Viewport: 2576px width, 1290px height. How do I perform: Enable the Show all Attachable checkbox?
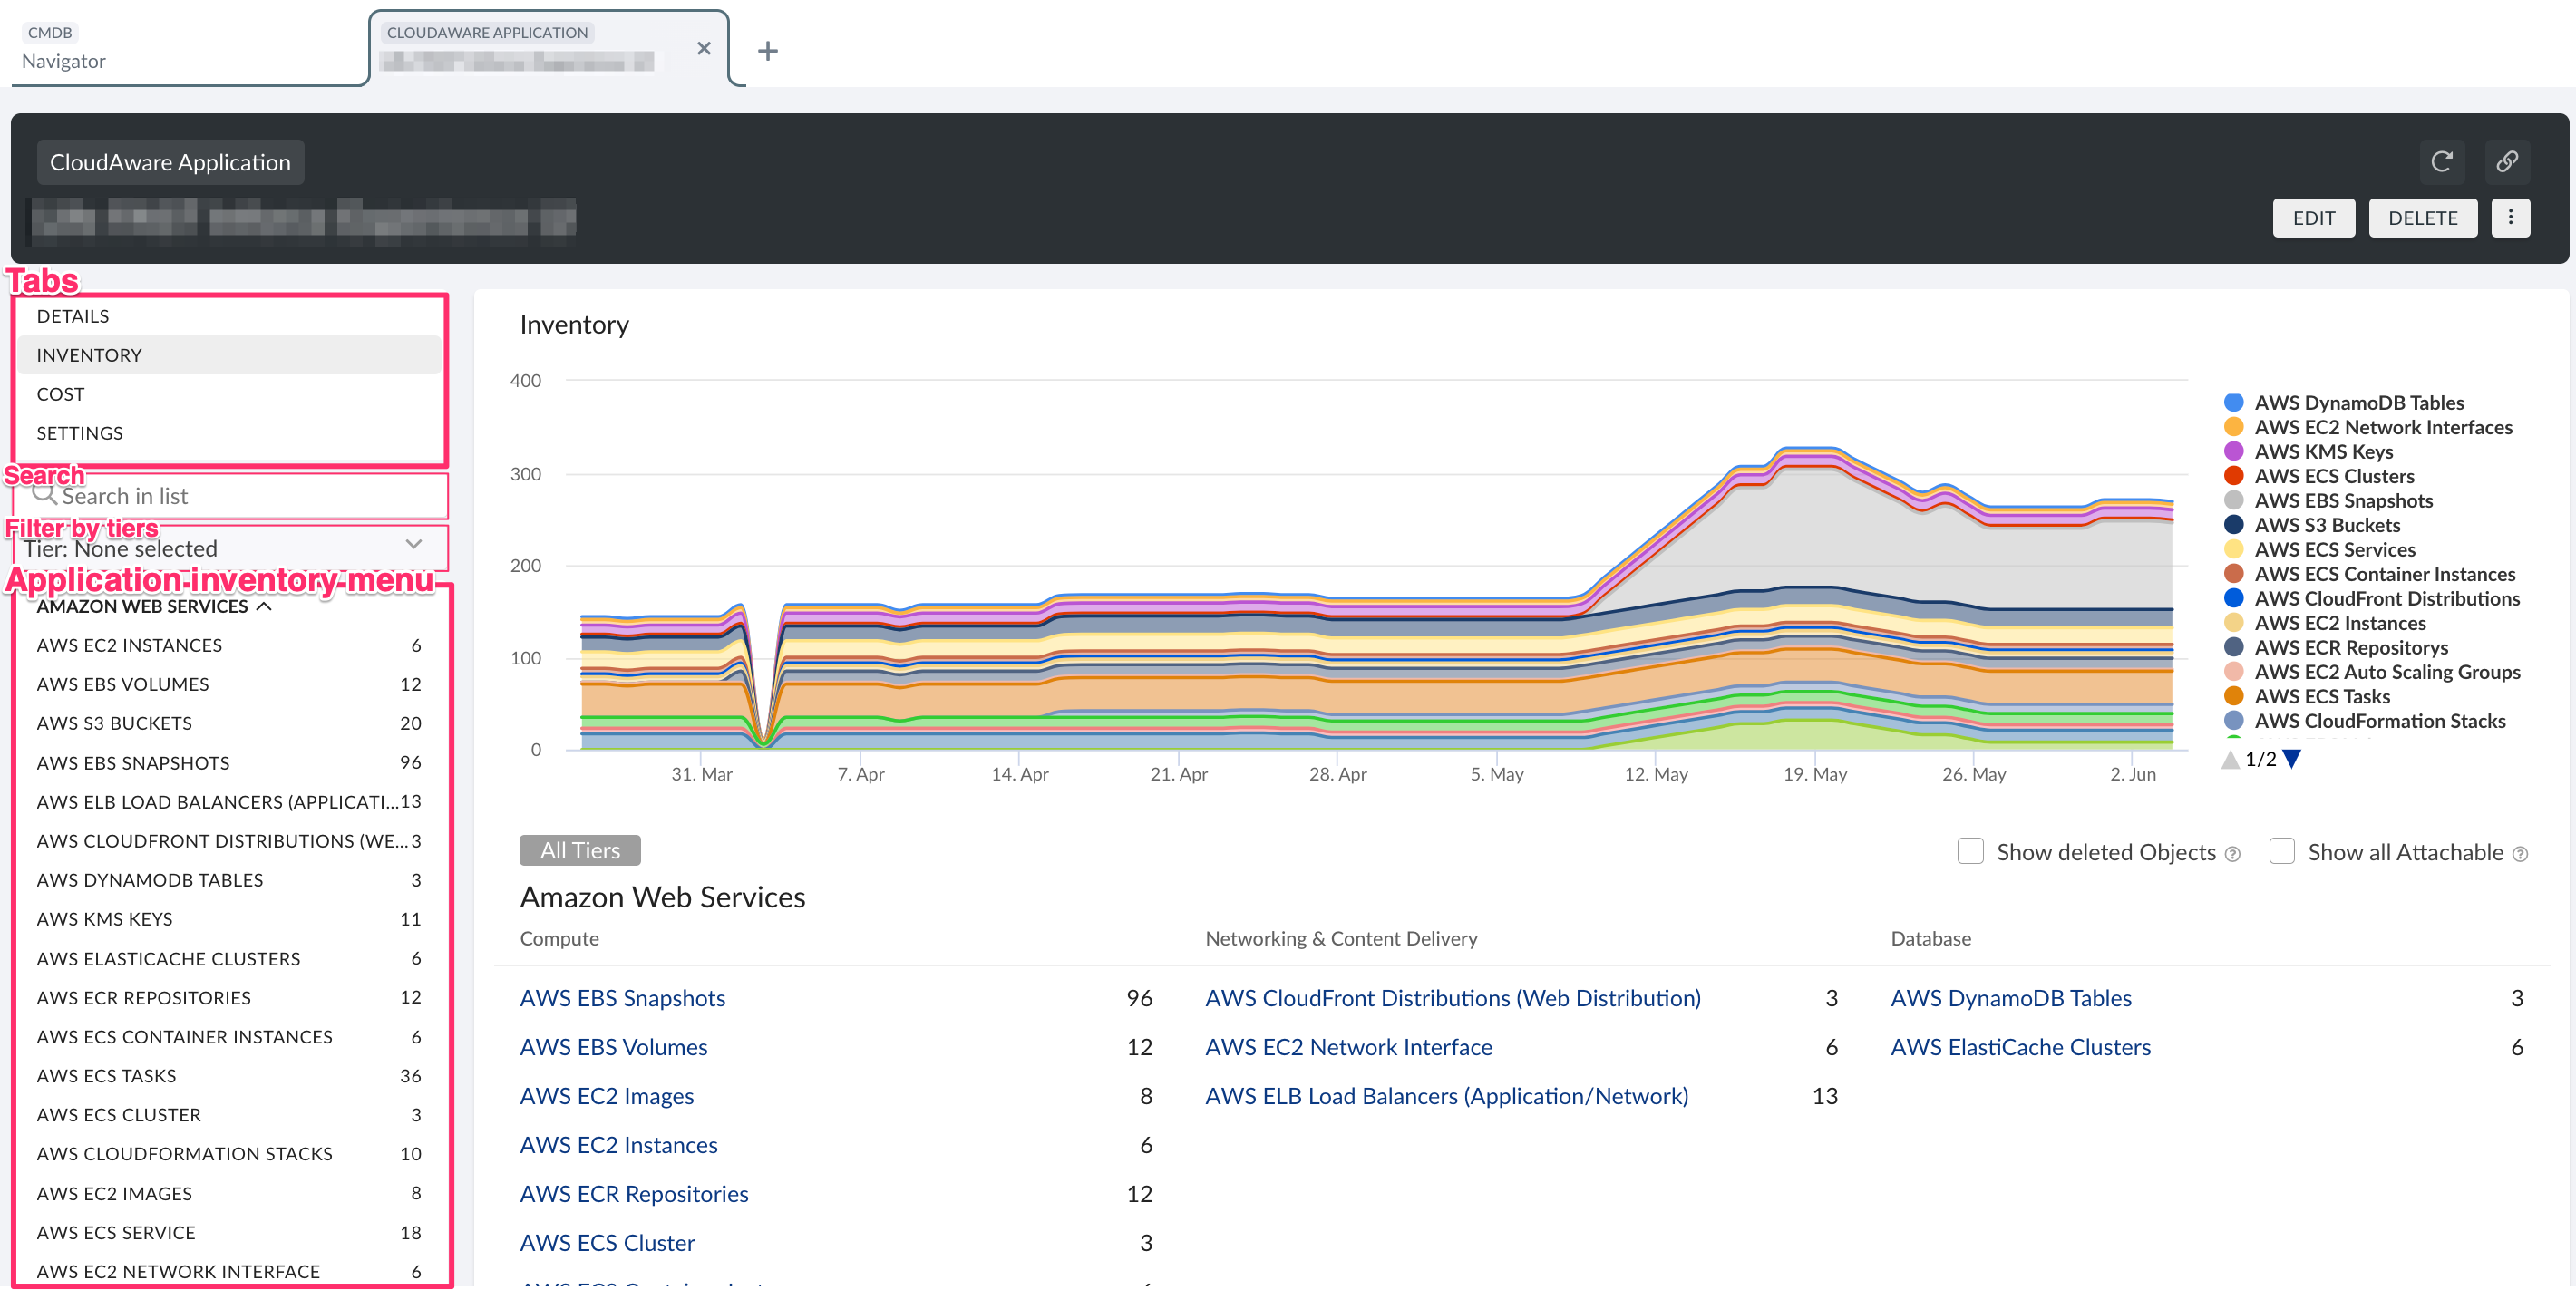(x=2282, y=851)
